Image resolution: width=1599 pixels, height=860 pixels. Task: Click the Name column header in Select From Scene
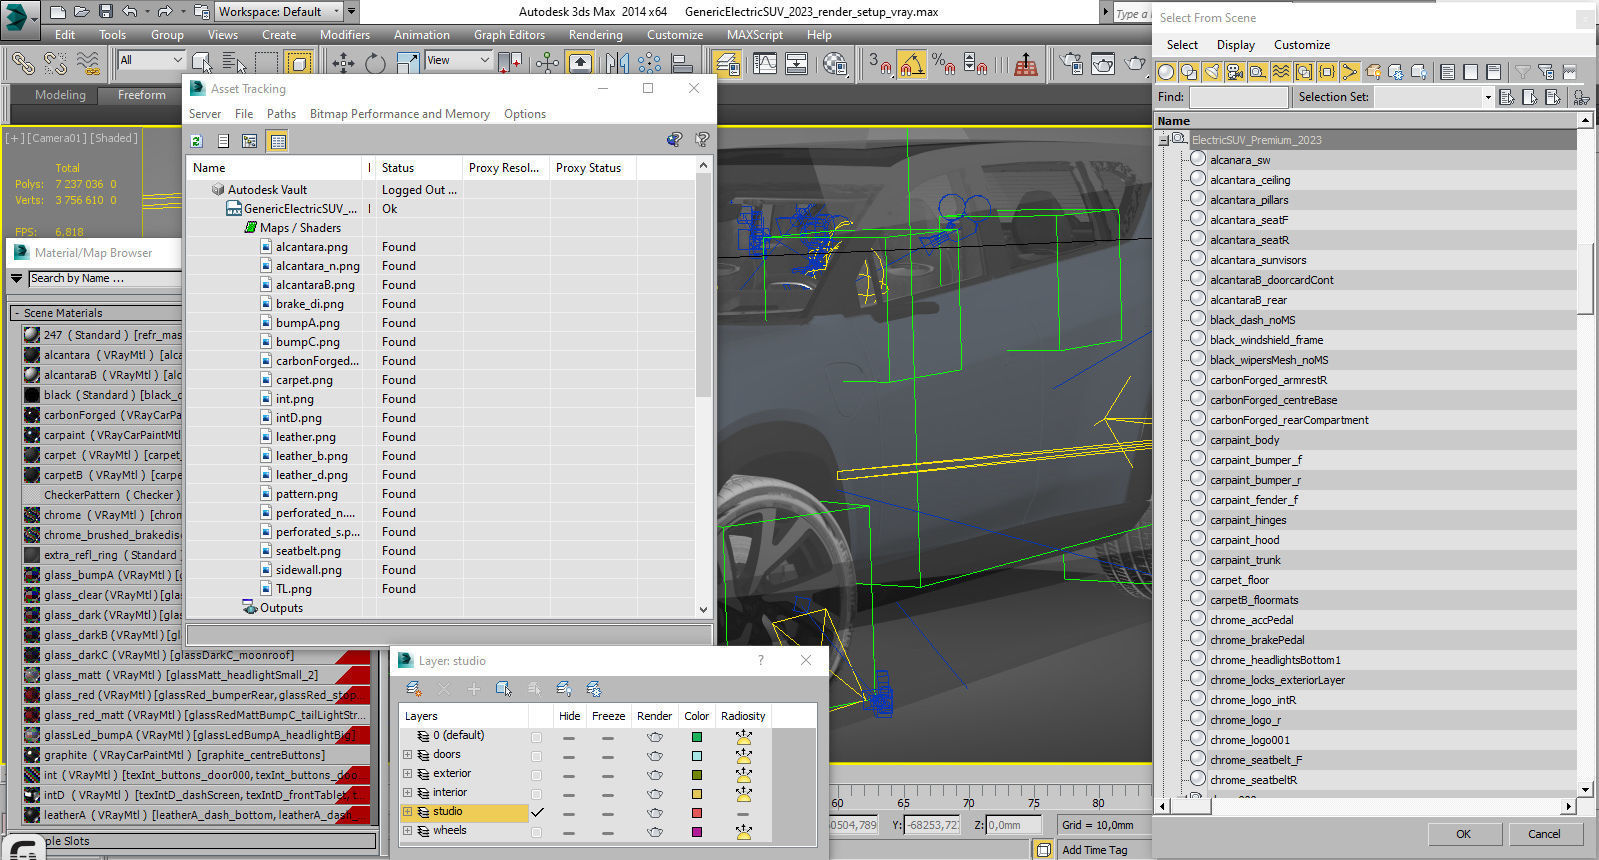point(1367,121)
